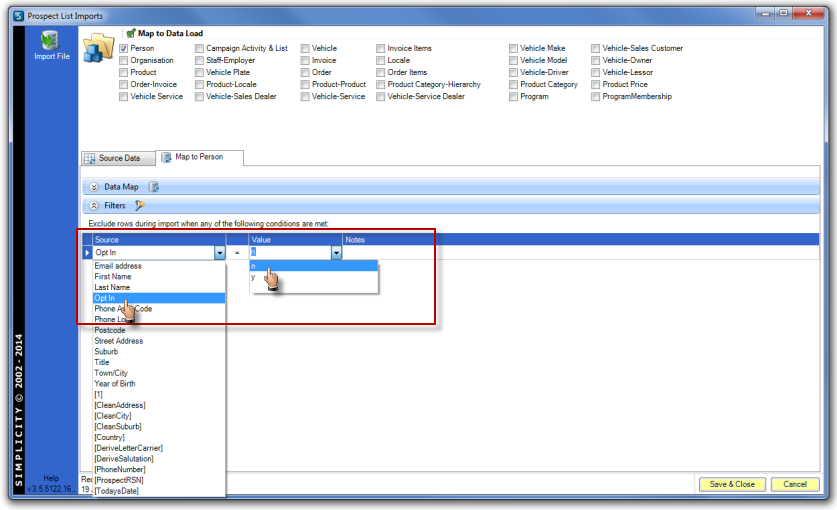The width and height of the screenshot is (837, 510).
Task: Click the equals operator cell
Action: point(237,253)
